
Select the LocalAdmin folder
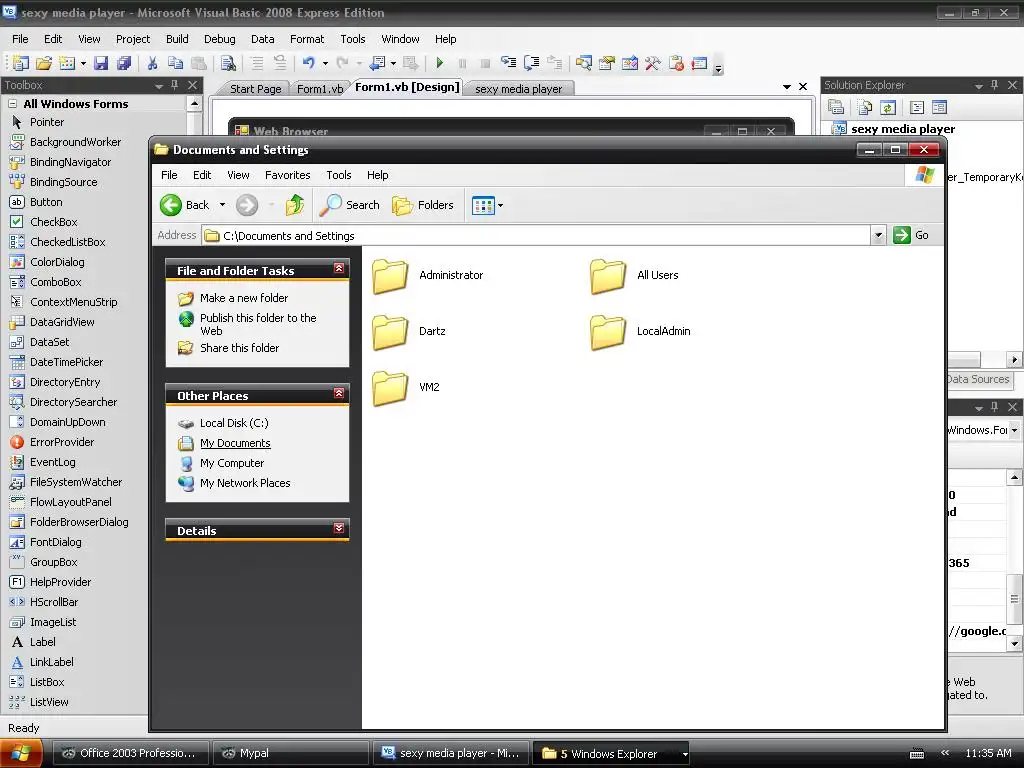[x=641, y=331]
